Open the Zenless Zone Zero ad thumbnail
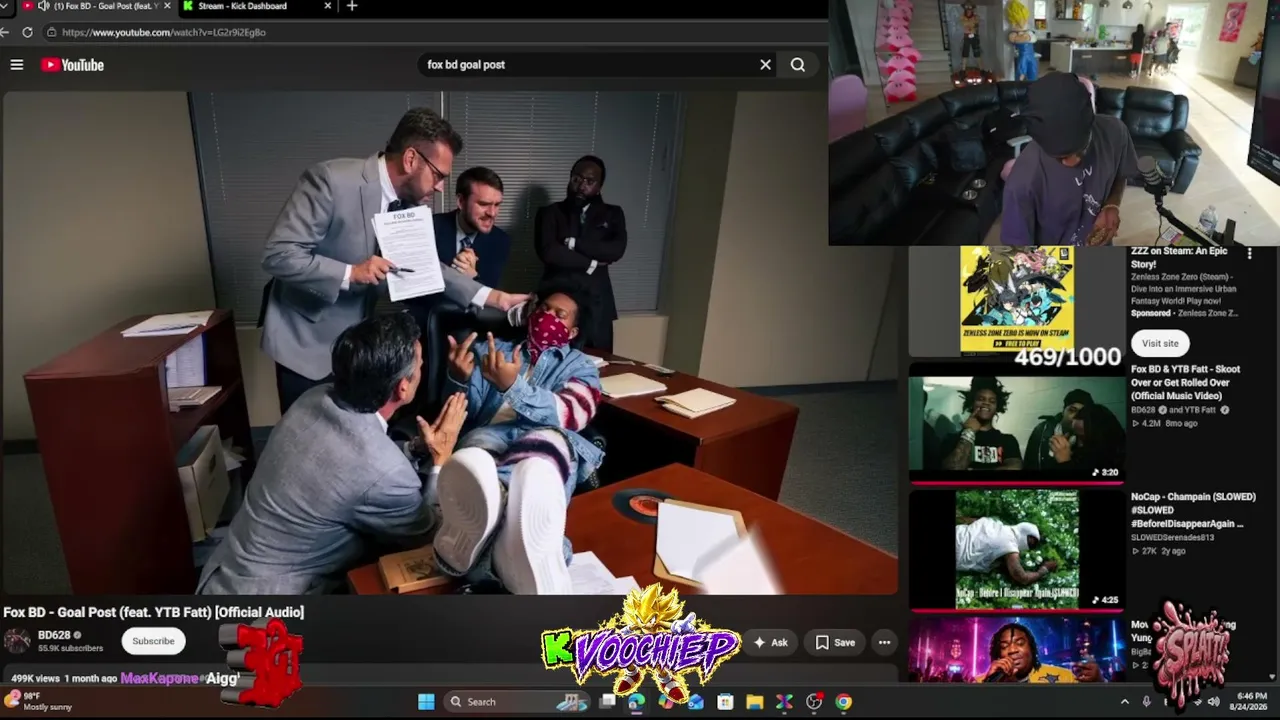This screenshot has height=720, width=1280. tap(1017, 300)
